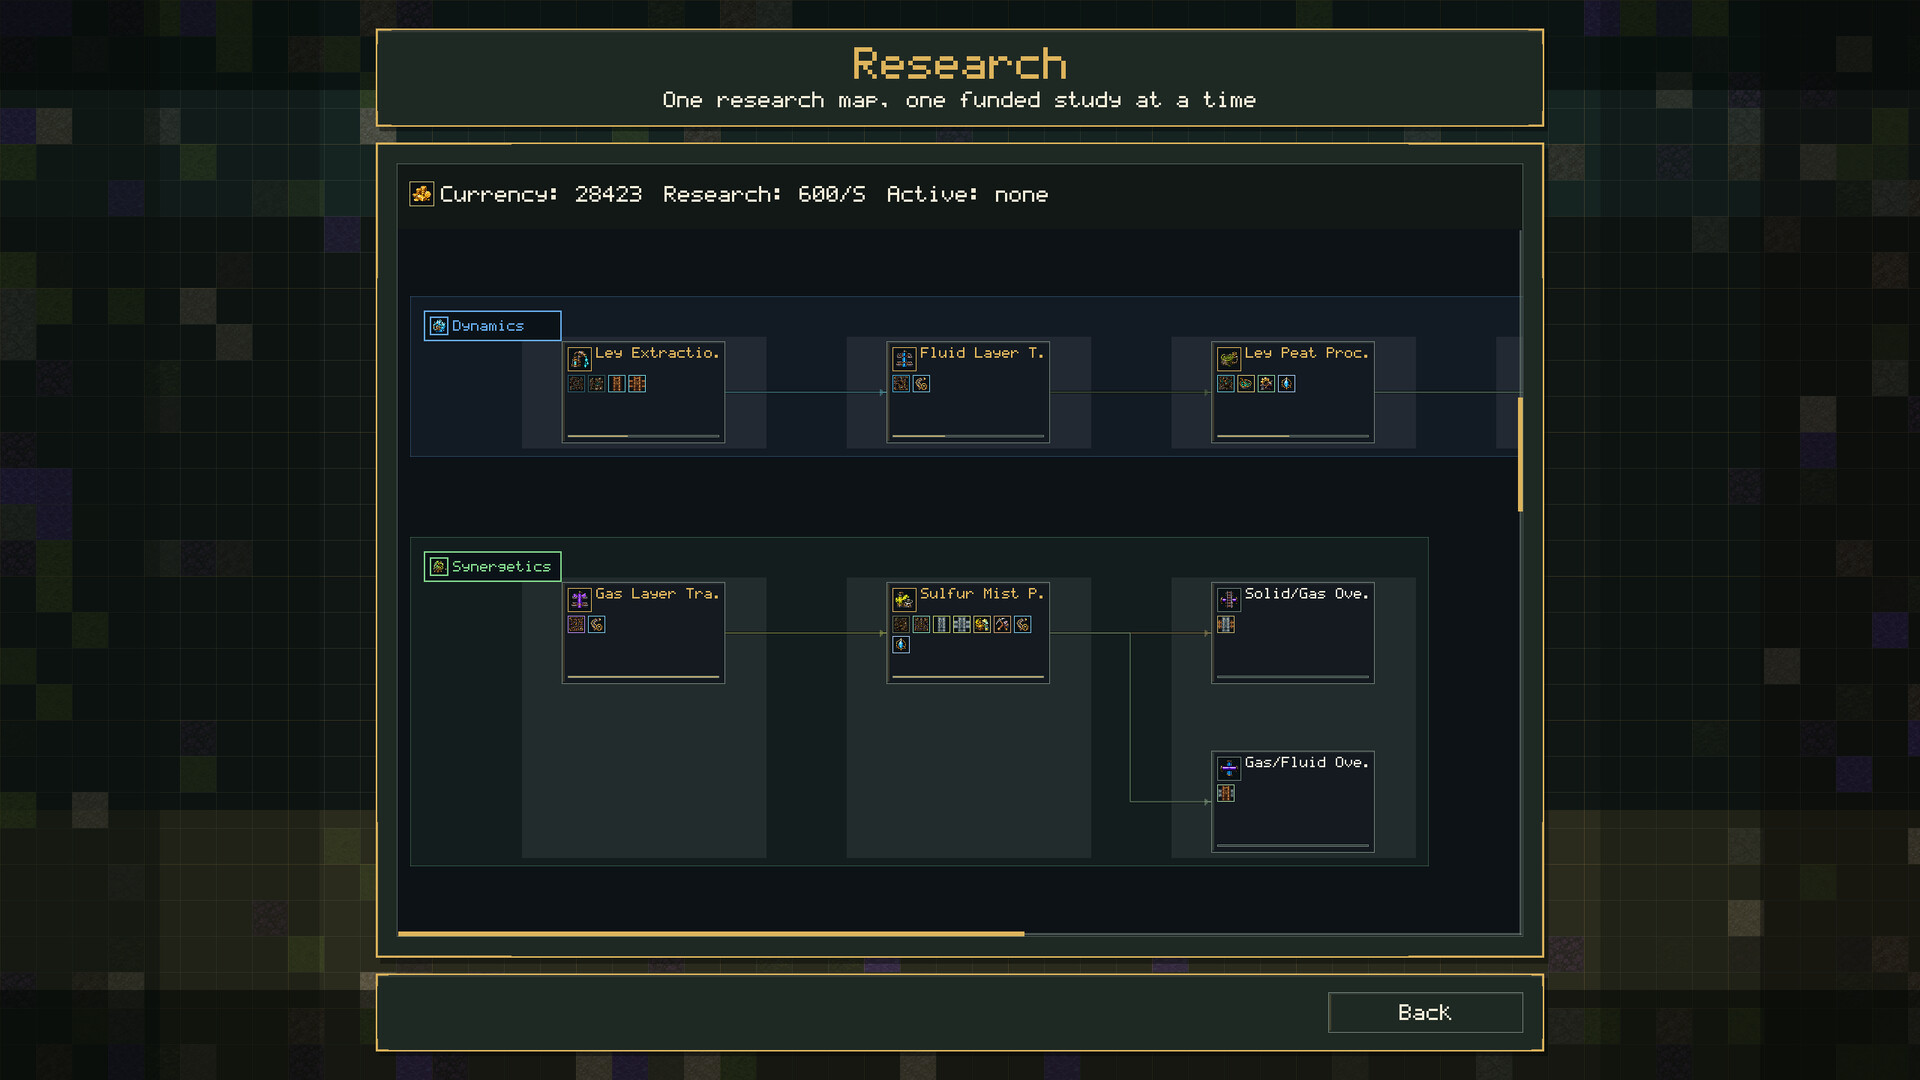Click the spiral icon in Gas Layer Tra.
Screen dimensions: 1920x1080
(x=597, y=625)
